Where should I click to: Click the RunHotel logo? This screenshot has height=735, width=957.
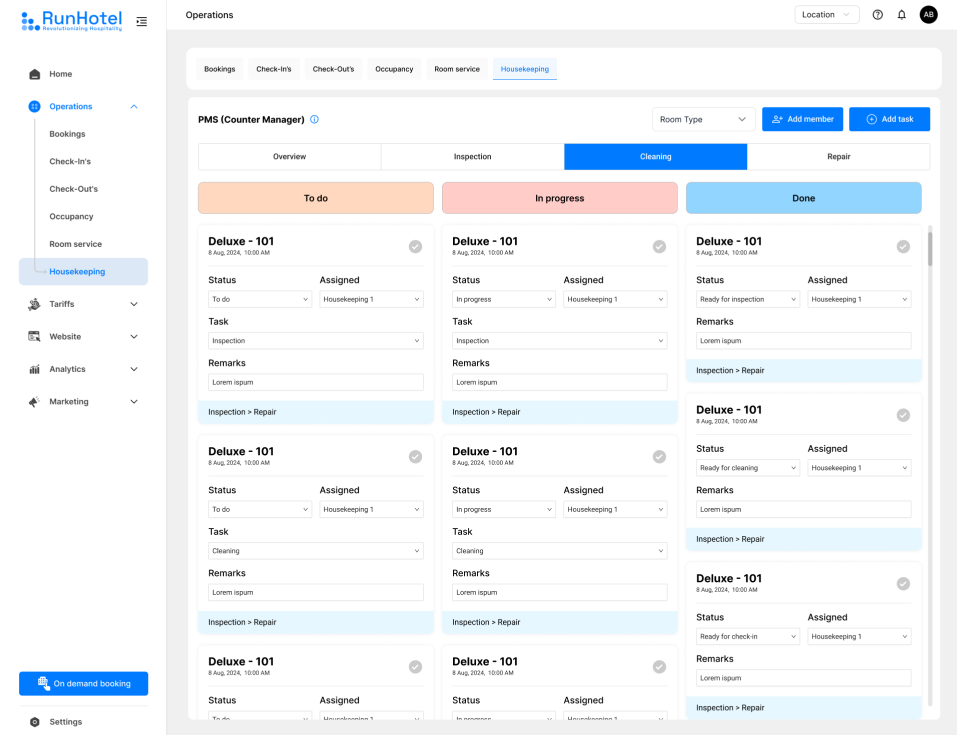tap(72, 21)
